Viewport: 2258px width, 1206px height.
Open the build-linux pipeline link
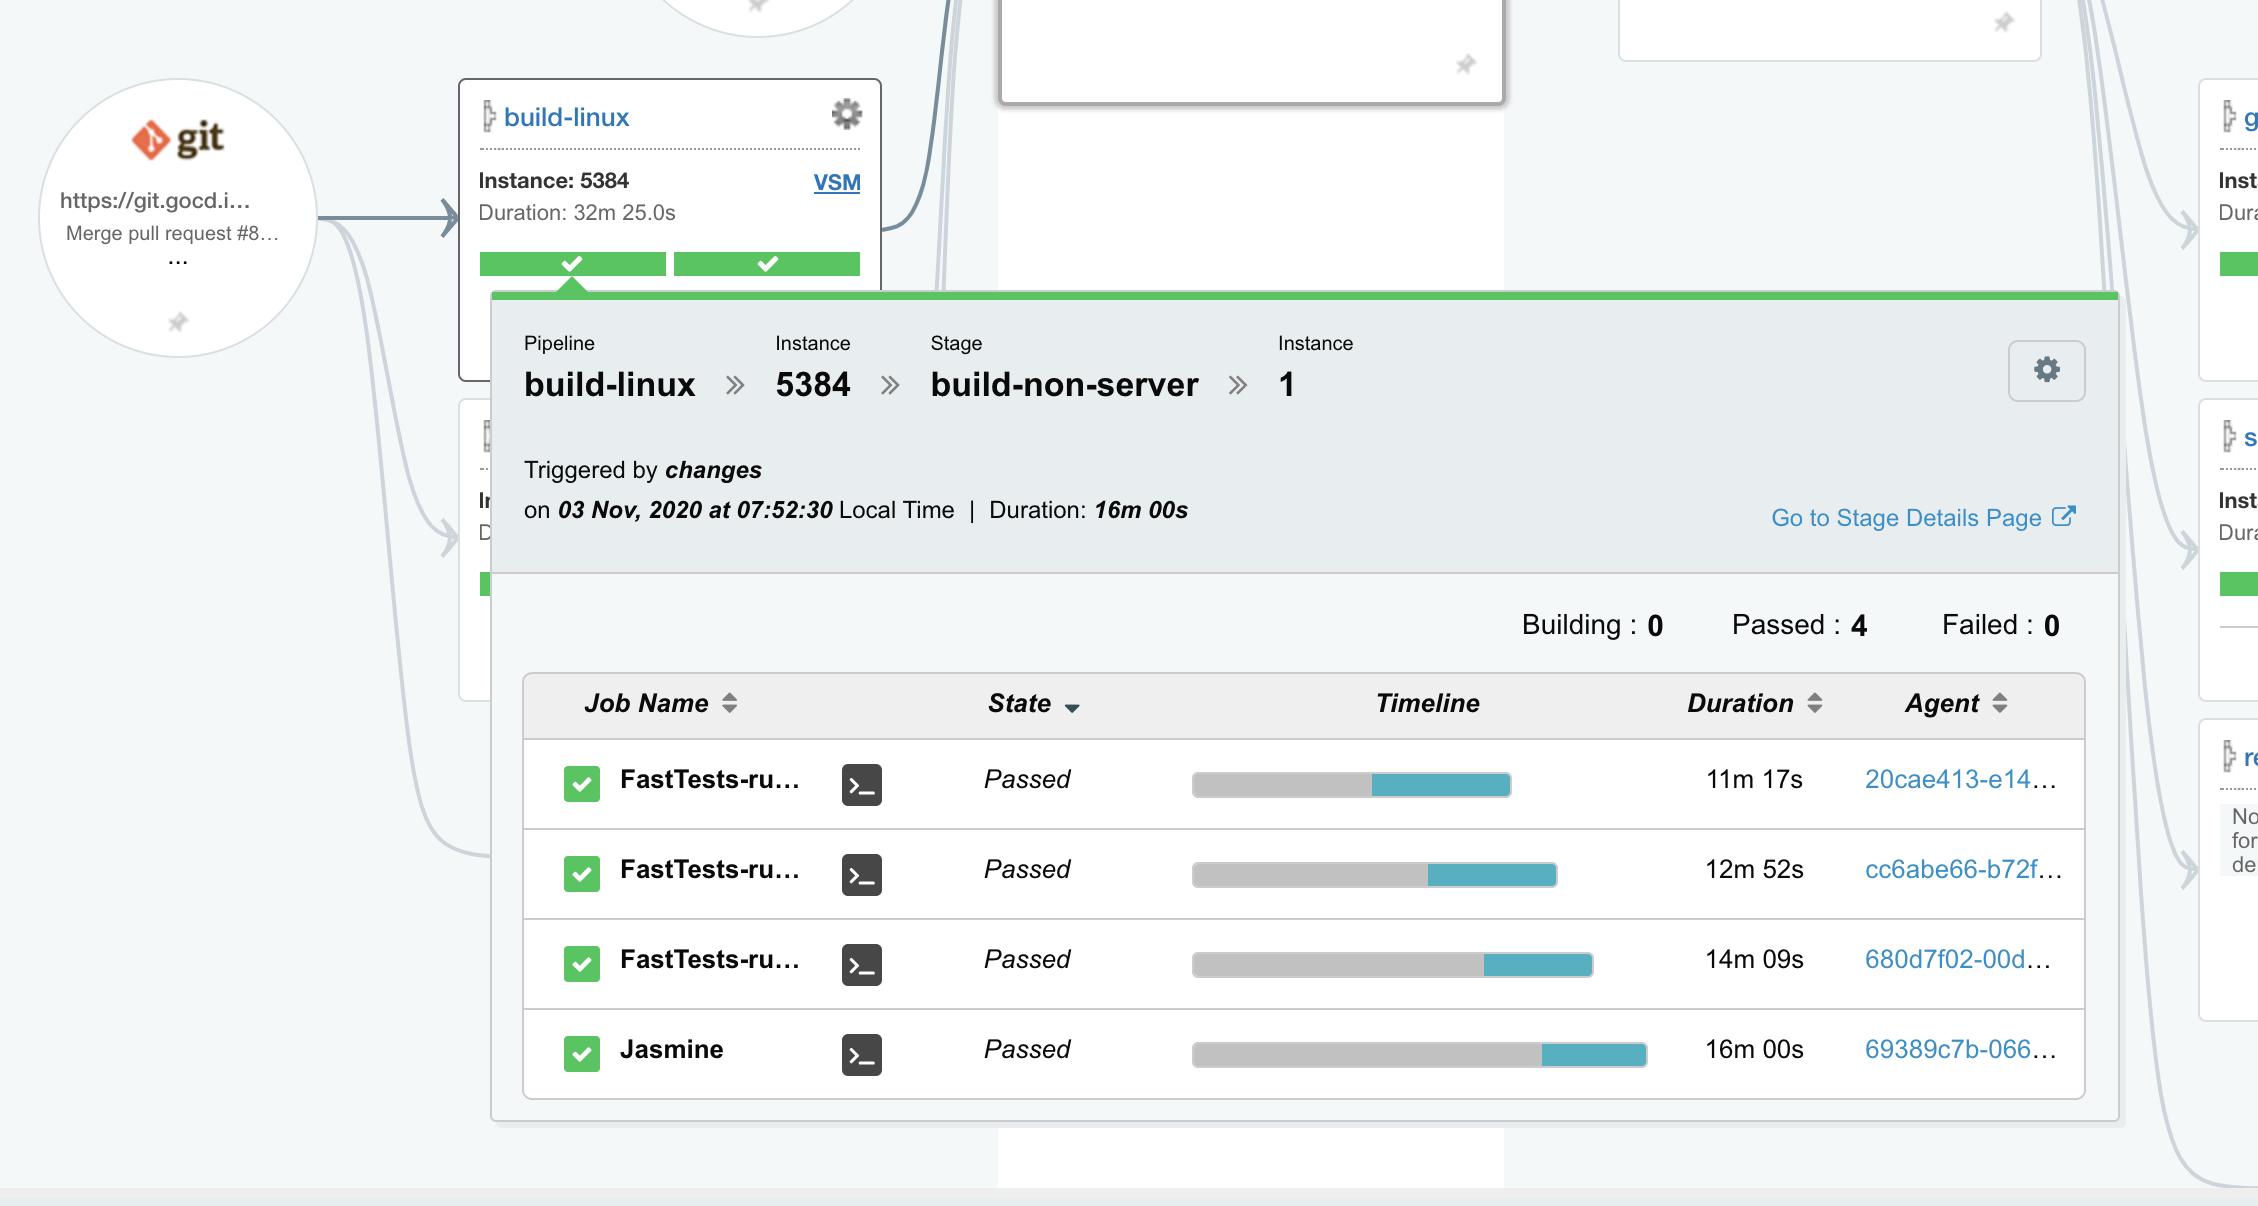coord(566,118)
